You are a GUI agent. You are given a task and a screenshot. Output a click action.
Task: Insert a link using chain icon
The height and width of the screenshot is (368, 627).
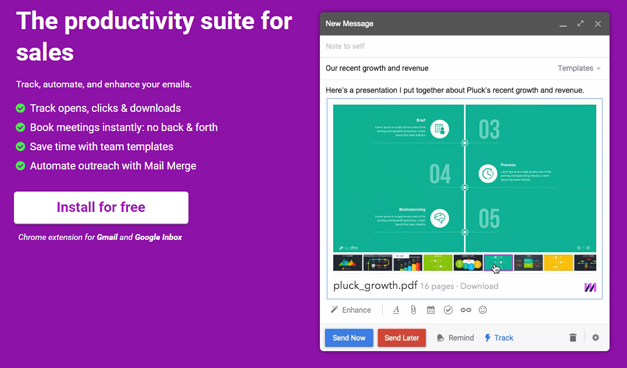(x=465, y=310)
